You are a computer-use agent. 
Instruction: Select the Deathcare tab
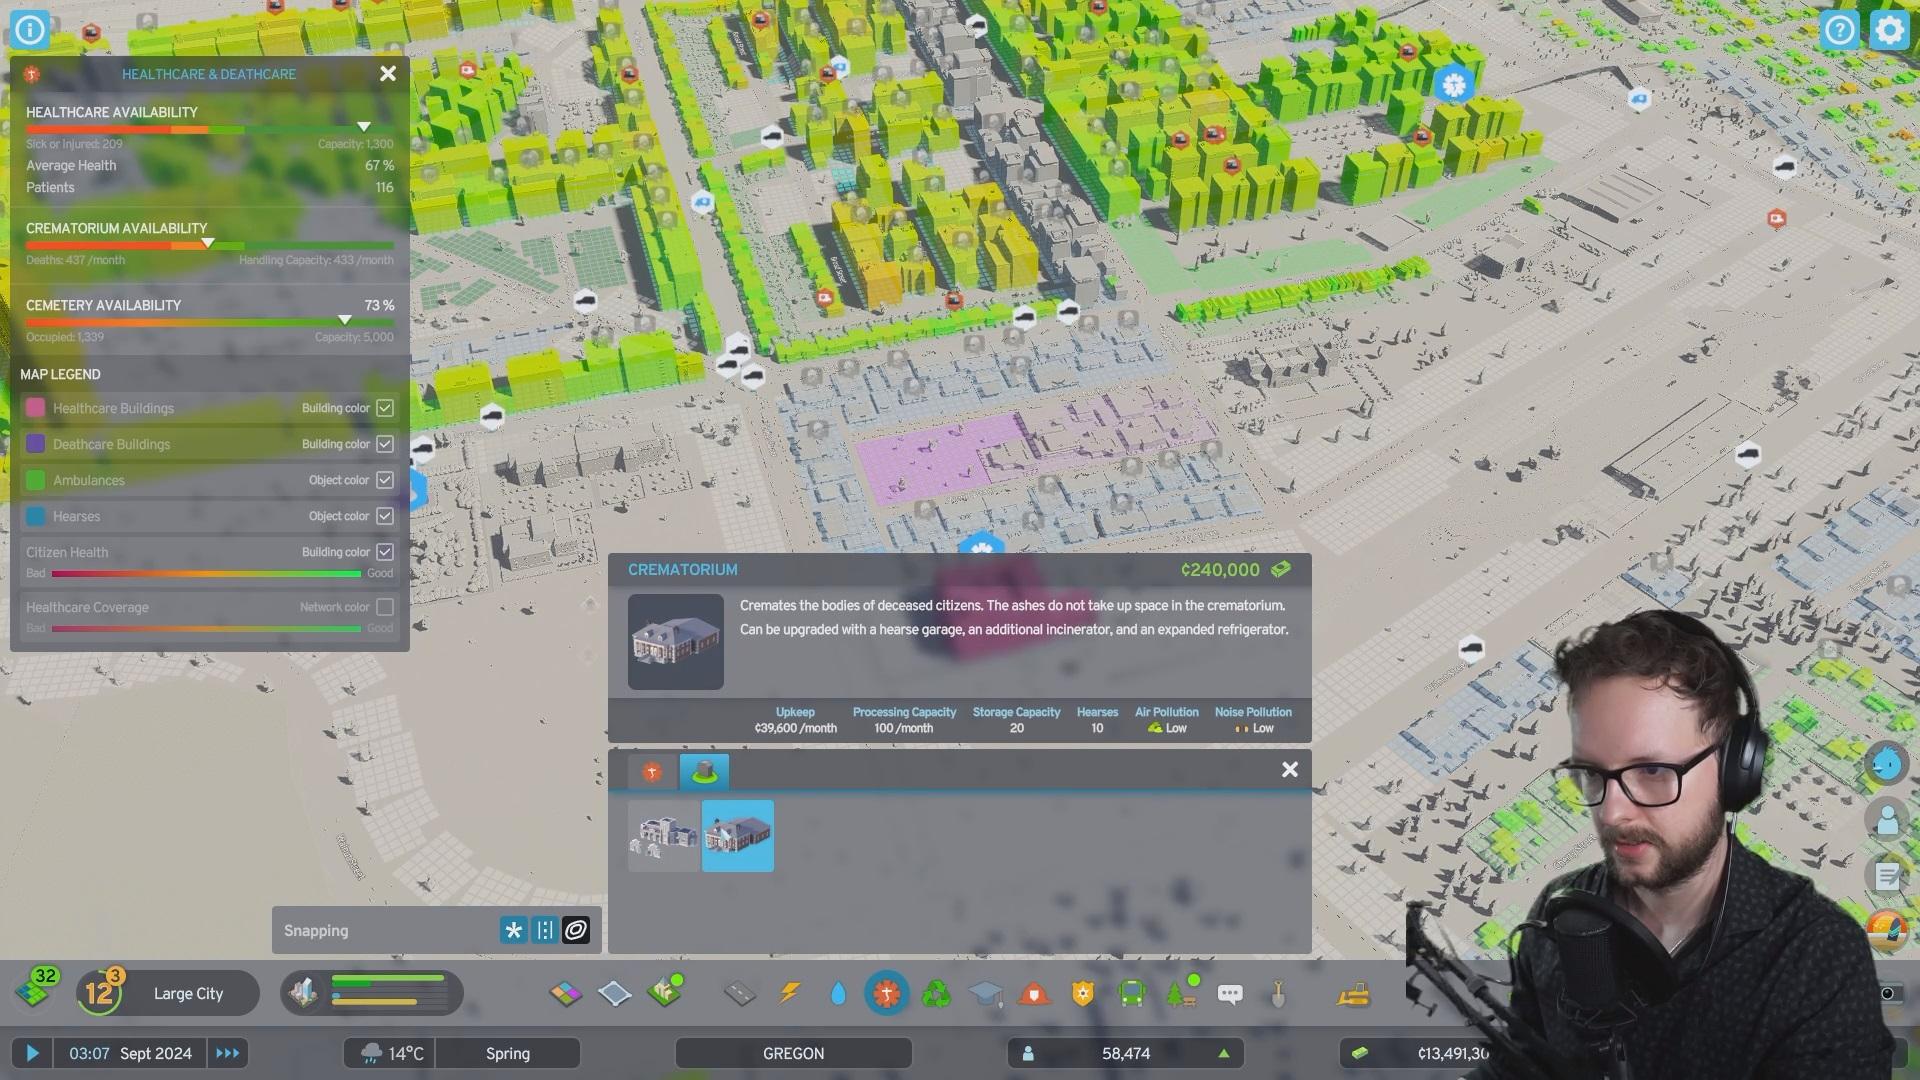pyautogui.click(x=704, y=772)
